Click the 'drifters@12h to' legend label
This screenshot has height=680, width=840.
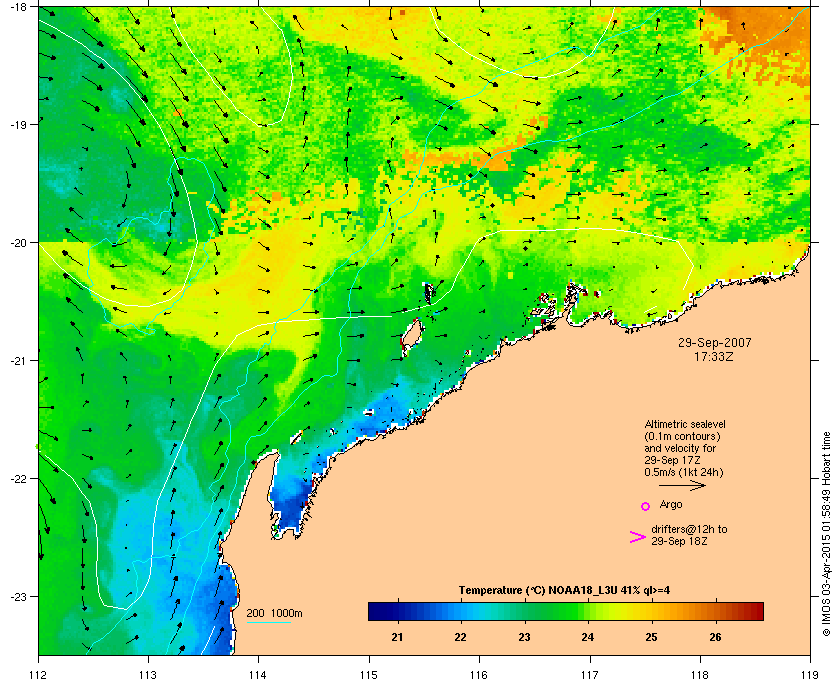(689, 529)
